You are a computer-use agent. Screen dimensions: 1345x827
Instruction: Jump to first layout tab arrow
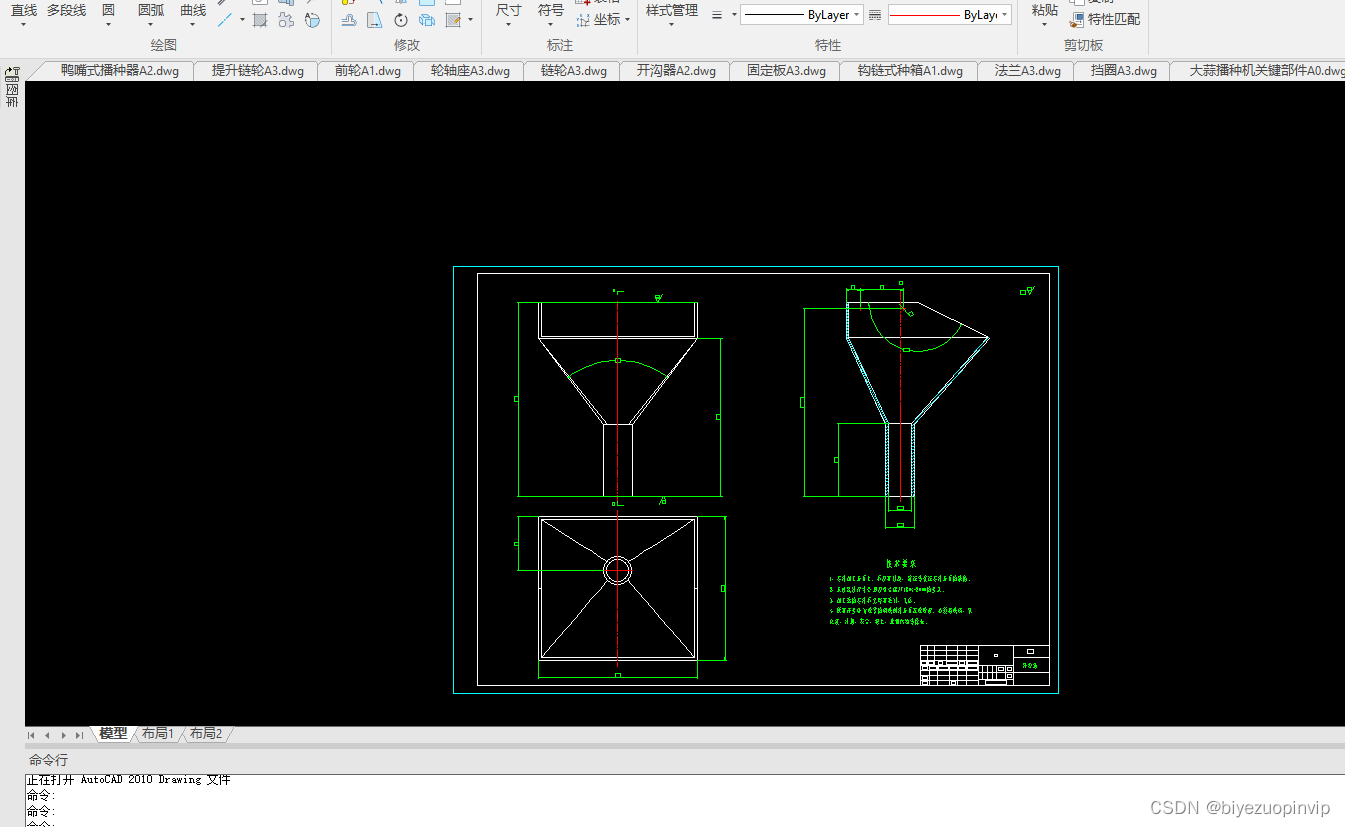click(x=31, y=735)
